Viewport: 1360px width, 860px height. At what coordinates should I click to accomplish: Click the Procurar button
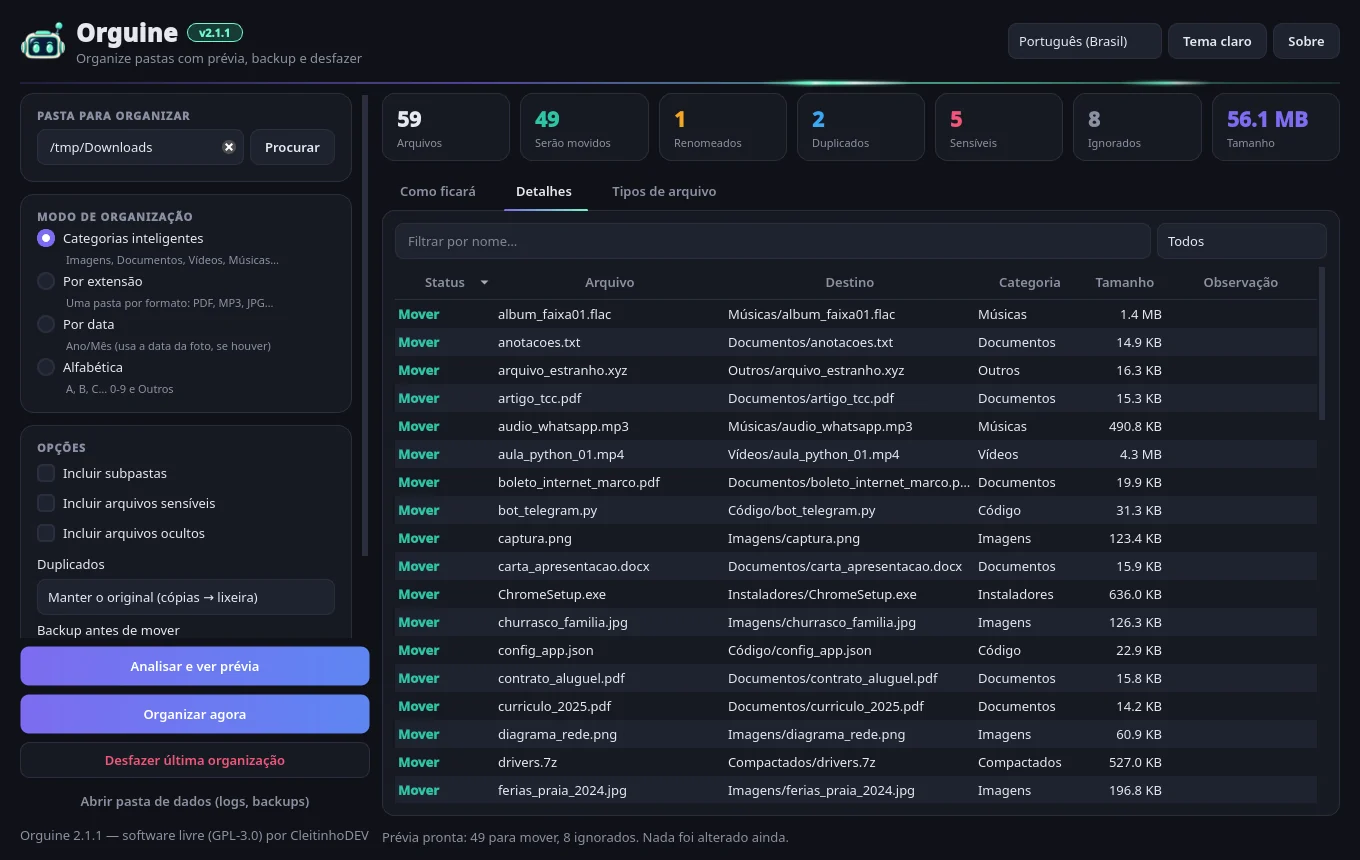pos(292,147)
